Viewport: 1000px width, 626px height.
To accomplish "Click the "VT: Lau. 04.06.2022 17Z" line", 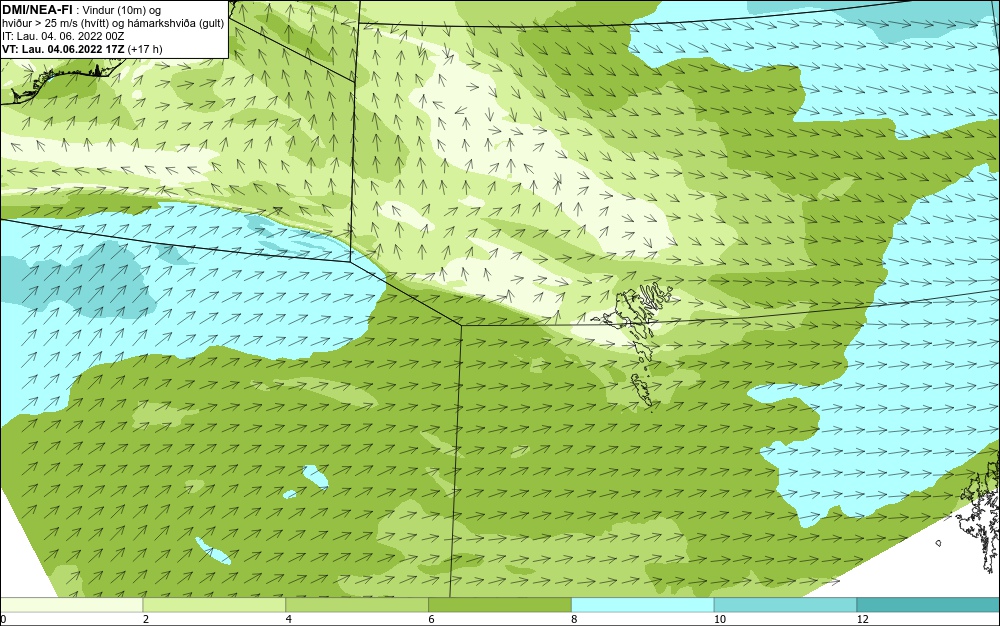I will click(64, 49).
